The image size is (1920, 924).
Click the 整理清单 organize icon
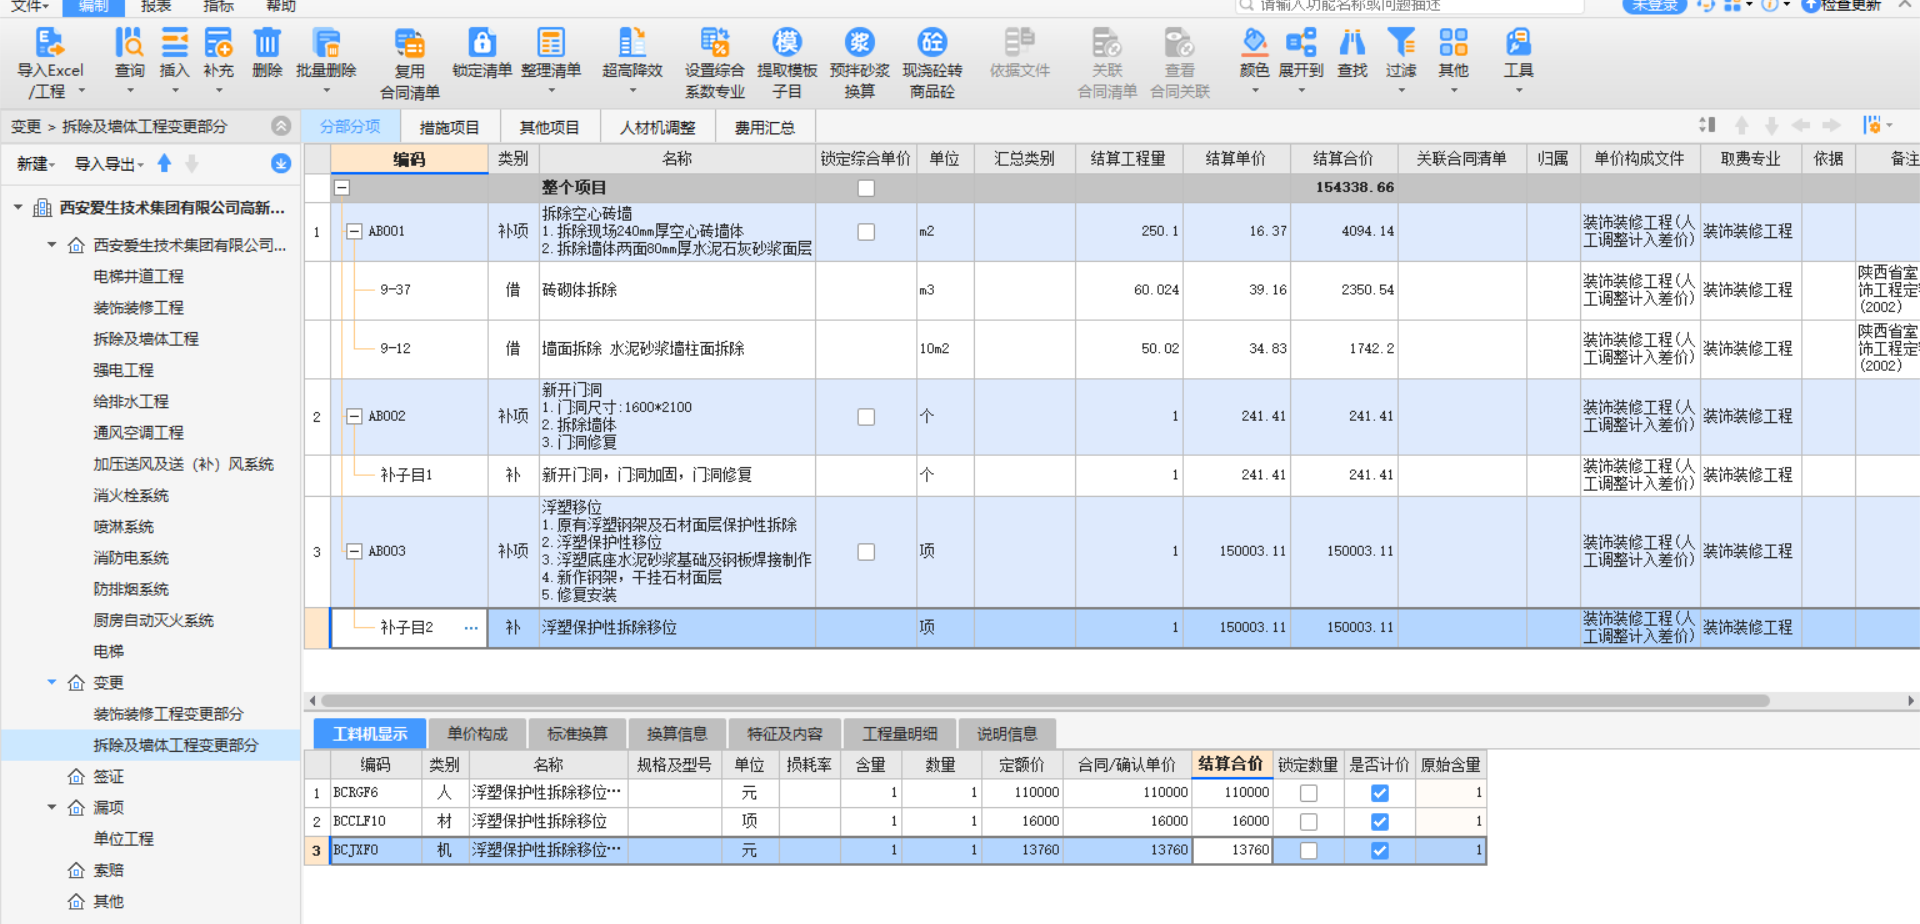tap(551, 43)
